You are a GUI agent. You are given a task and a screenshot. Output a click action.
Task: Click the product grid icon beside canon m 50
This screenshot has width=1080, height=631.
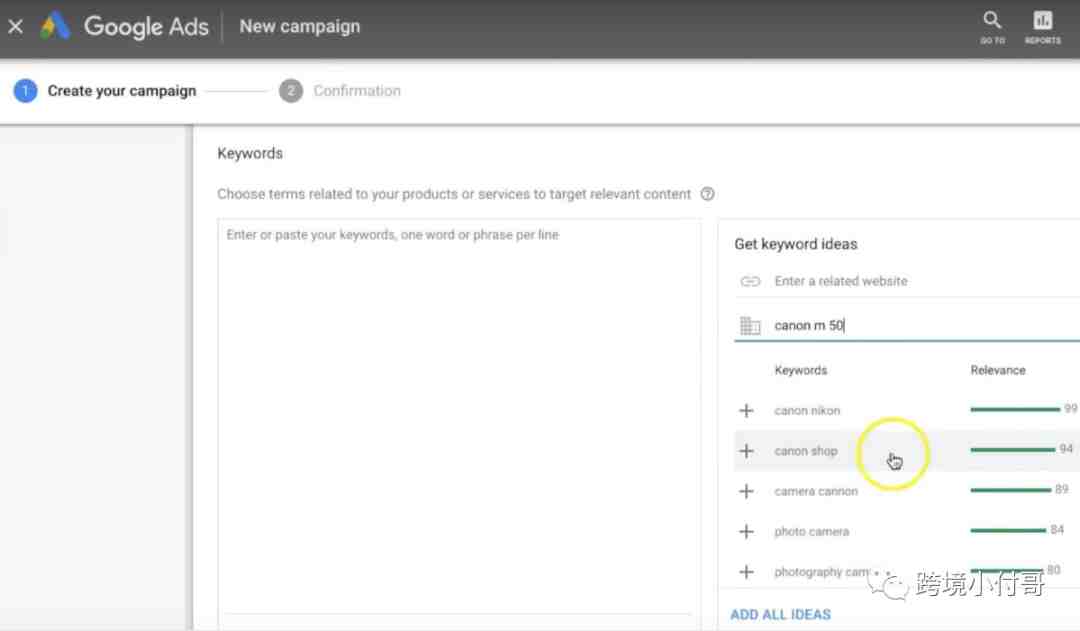click(x=750, y=325)
